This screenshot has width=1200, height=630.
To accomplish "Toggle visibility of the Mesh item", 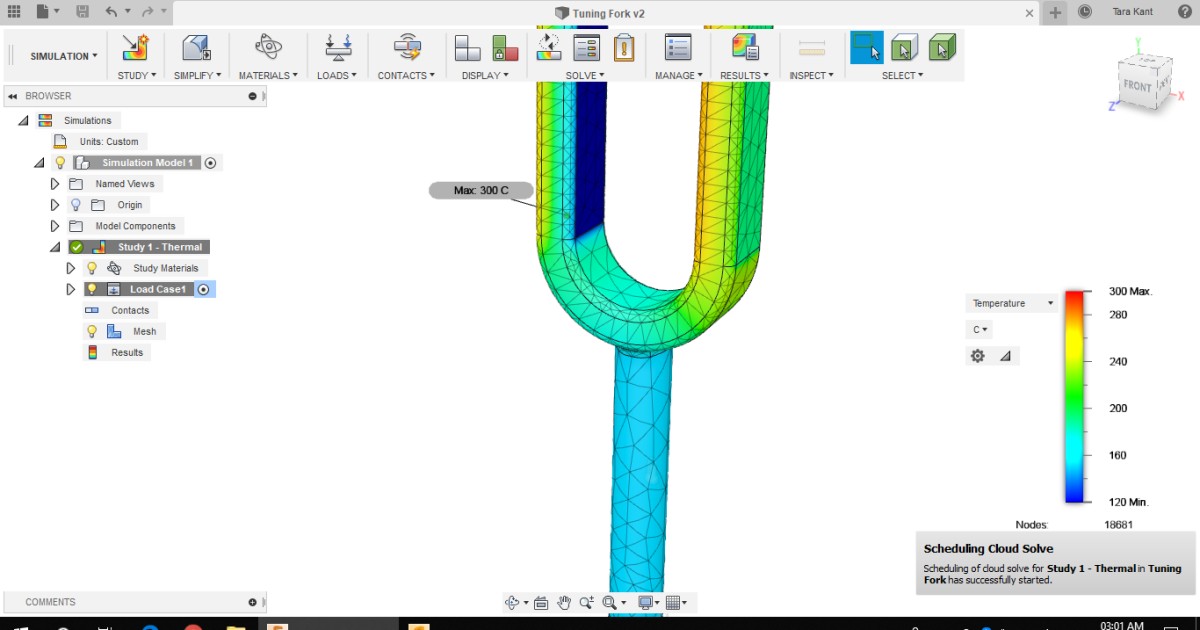I will [x=93, y=330].
